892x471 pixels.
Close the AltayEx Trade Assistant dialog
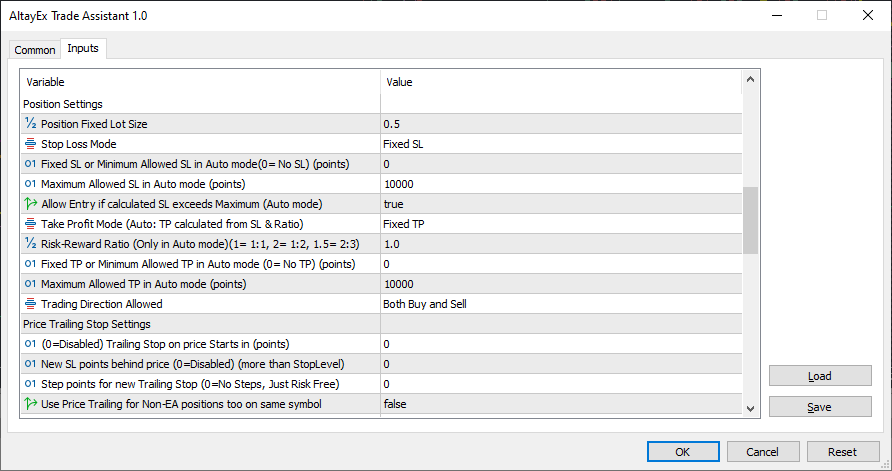pyautogui.click(x=868, y=15)
